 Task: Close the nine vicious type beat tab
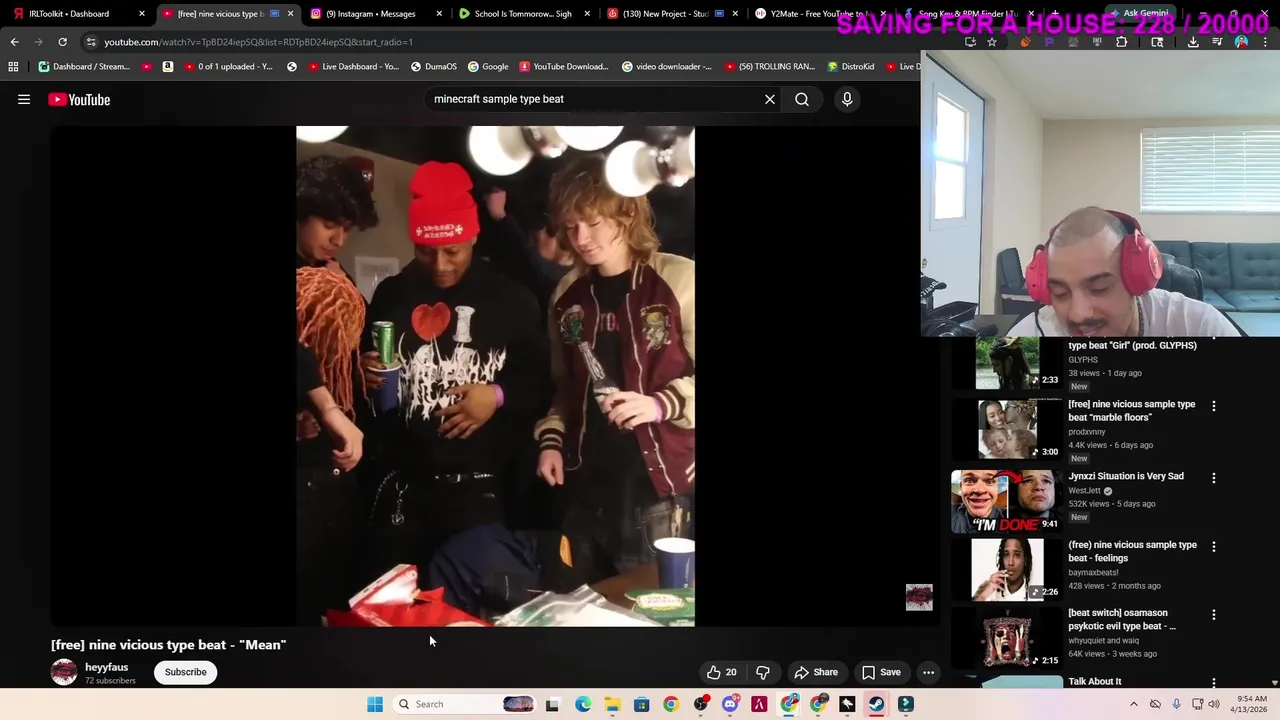click(290, 14)
